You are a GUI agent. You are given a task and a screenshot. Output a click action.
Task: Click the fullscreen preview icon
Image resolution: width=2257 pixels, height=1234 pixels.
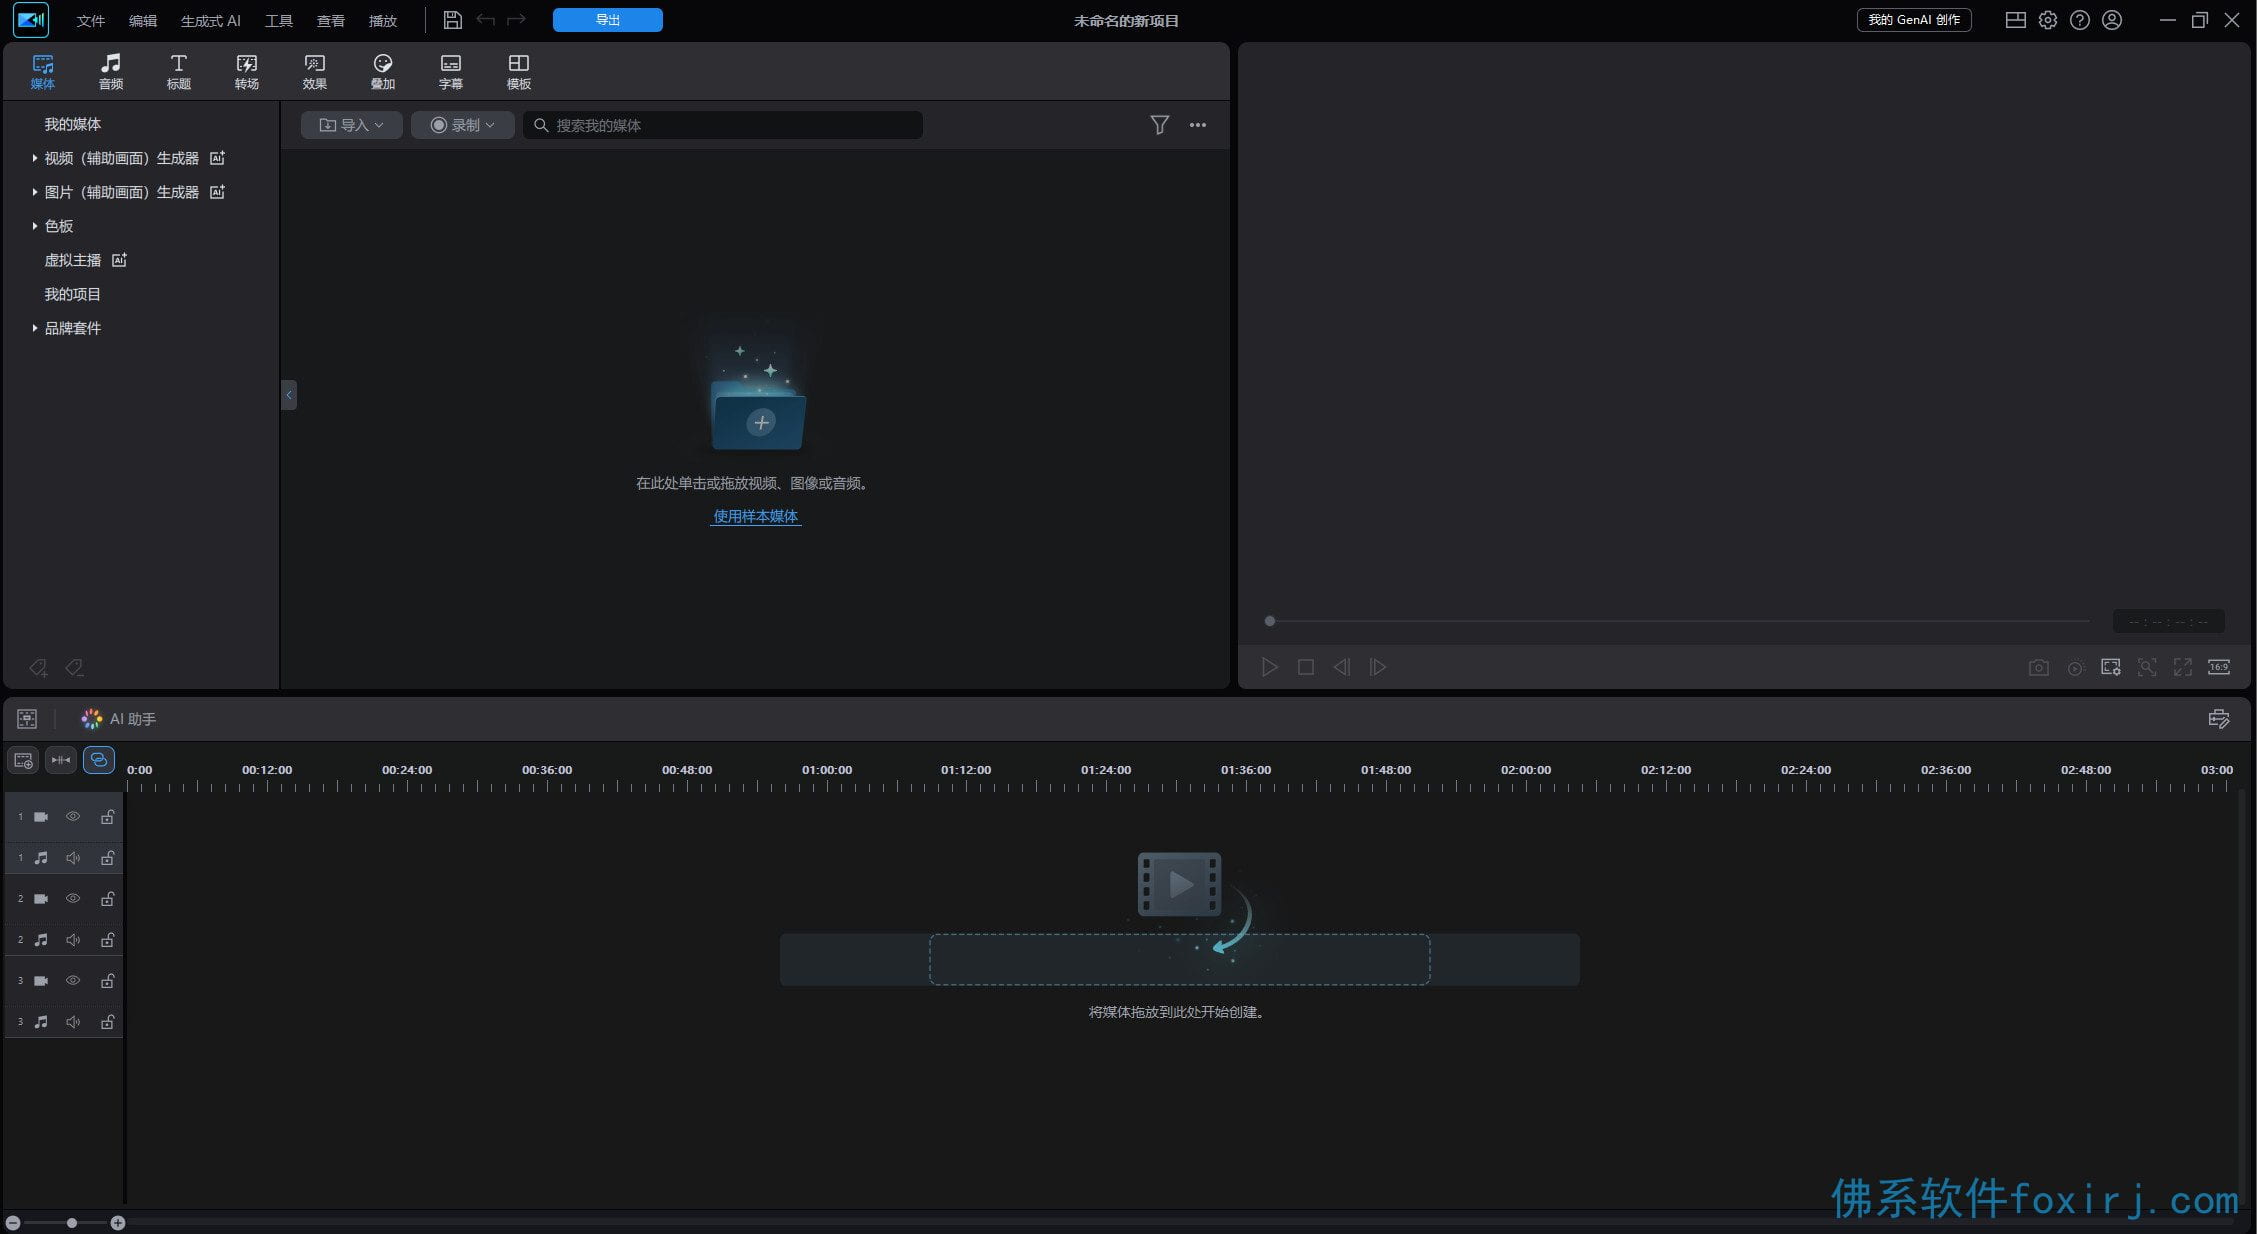[x=2183, y=667]
